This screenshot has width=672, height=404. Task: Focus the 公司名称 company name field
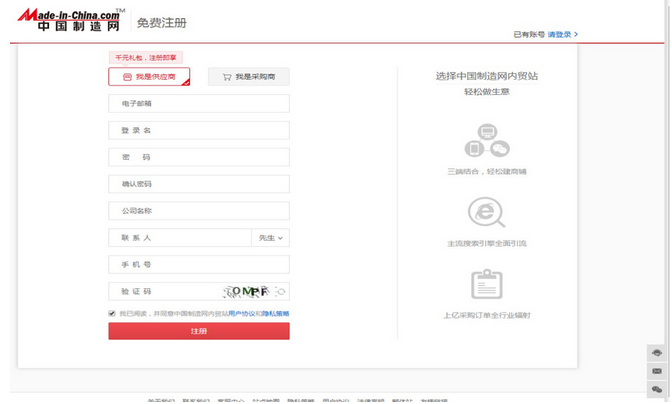(x=199, y=211)
